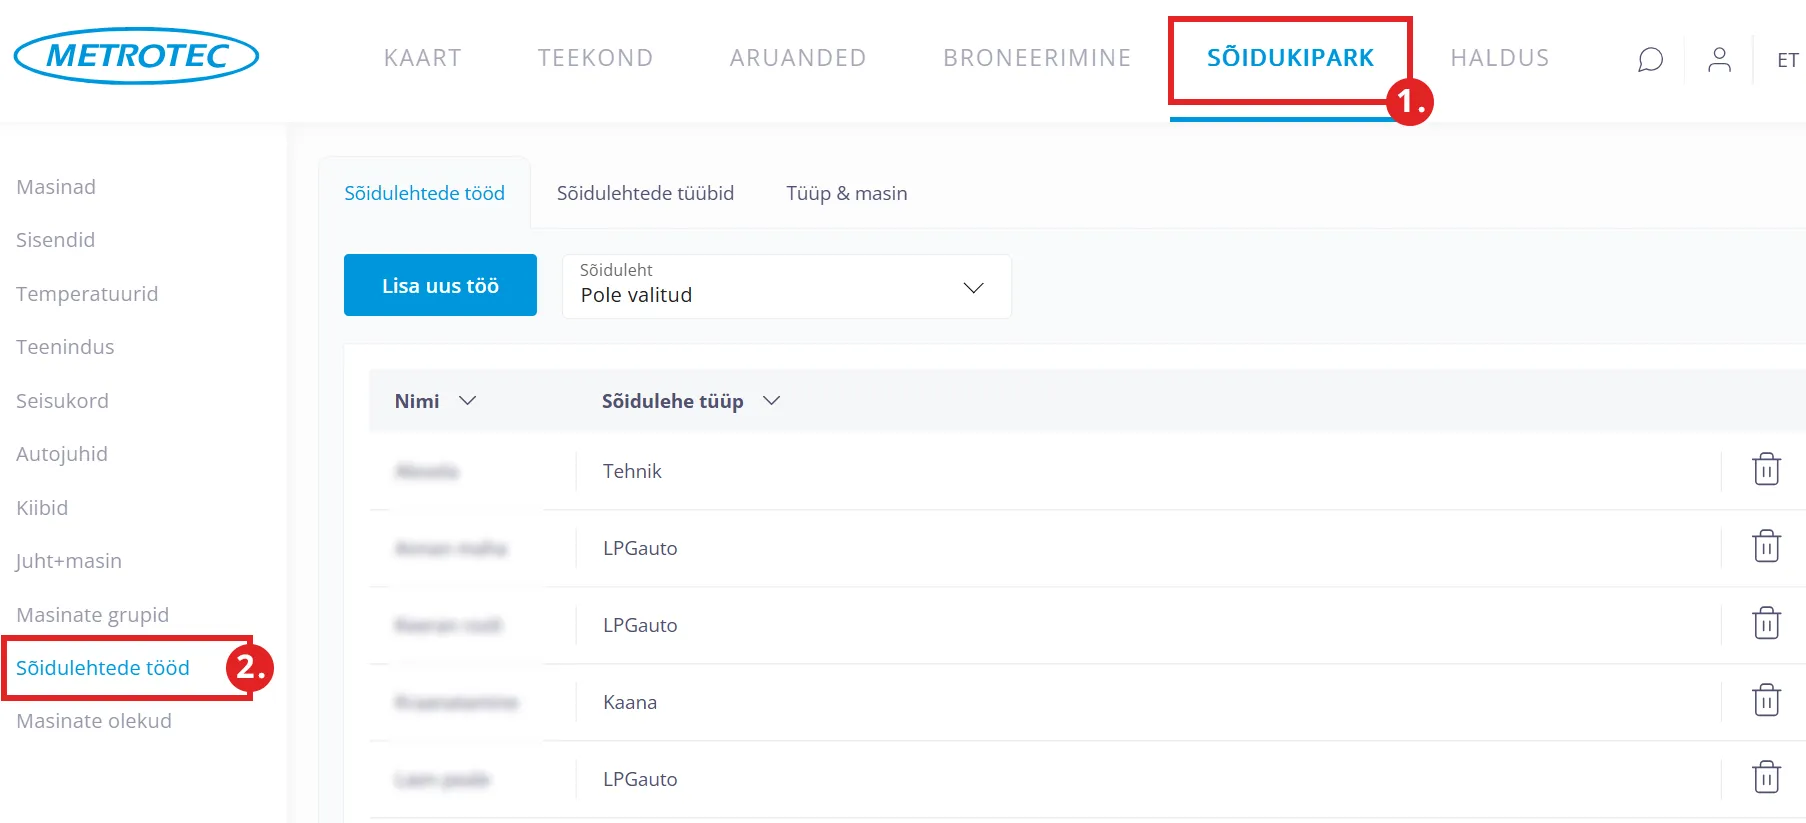Select Temperatuurid in the sidebar

coord(87,294)
